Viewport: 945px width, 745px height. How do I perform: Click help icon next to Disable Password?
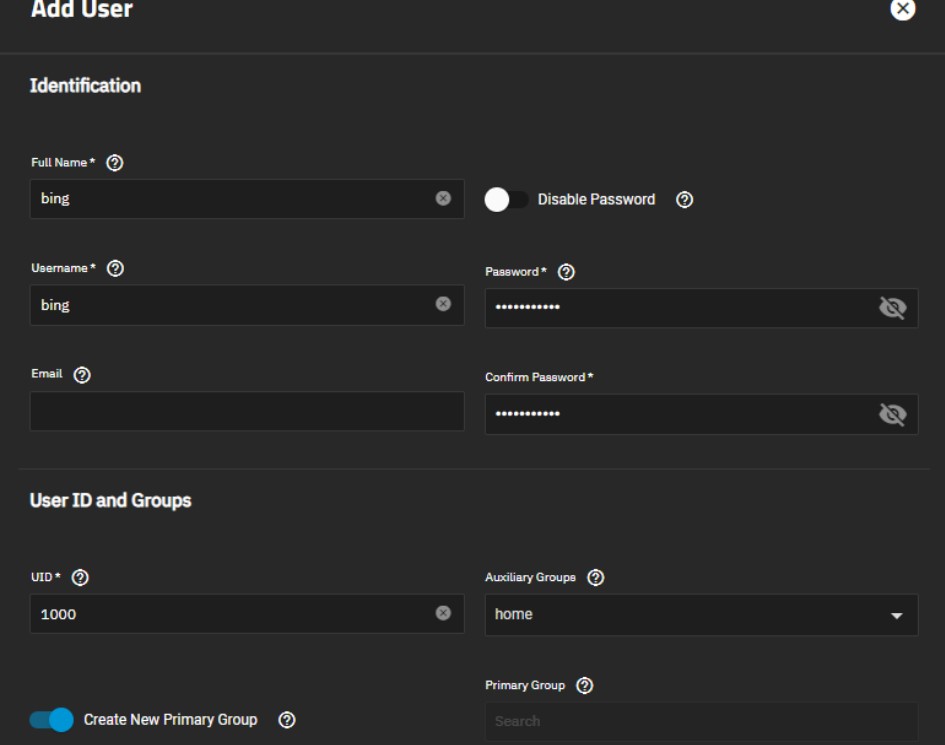coord(684,200)
